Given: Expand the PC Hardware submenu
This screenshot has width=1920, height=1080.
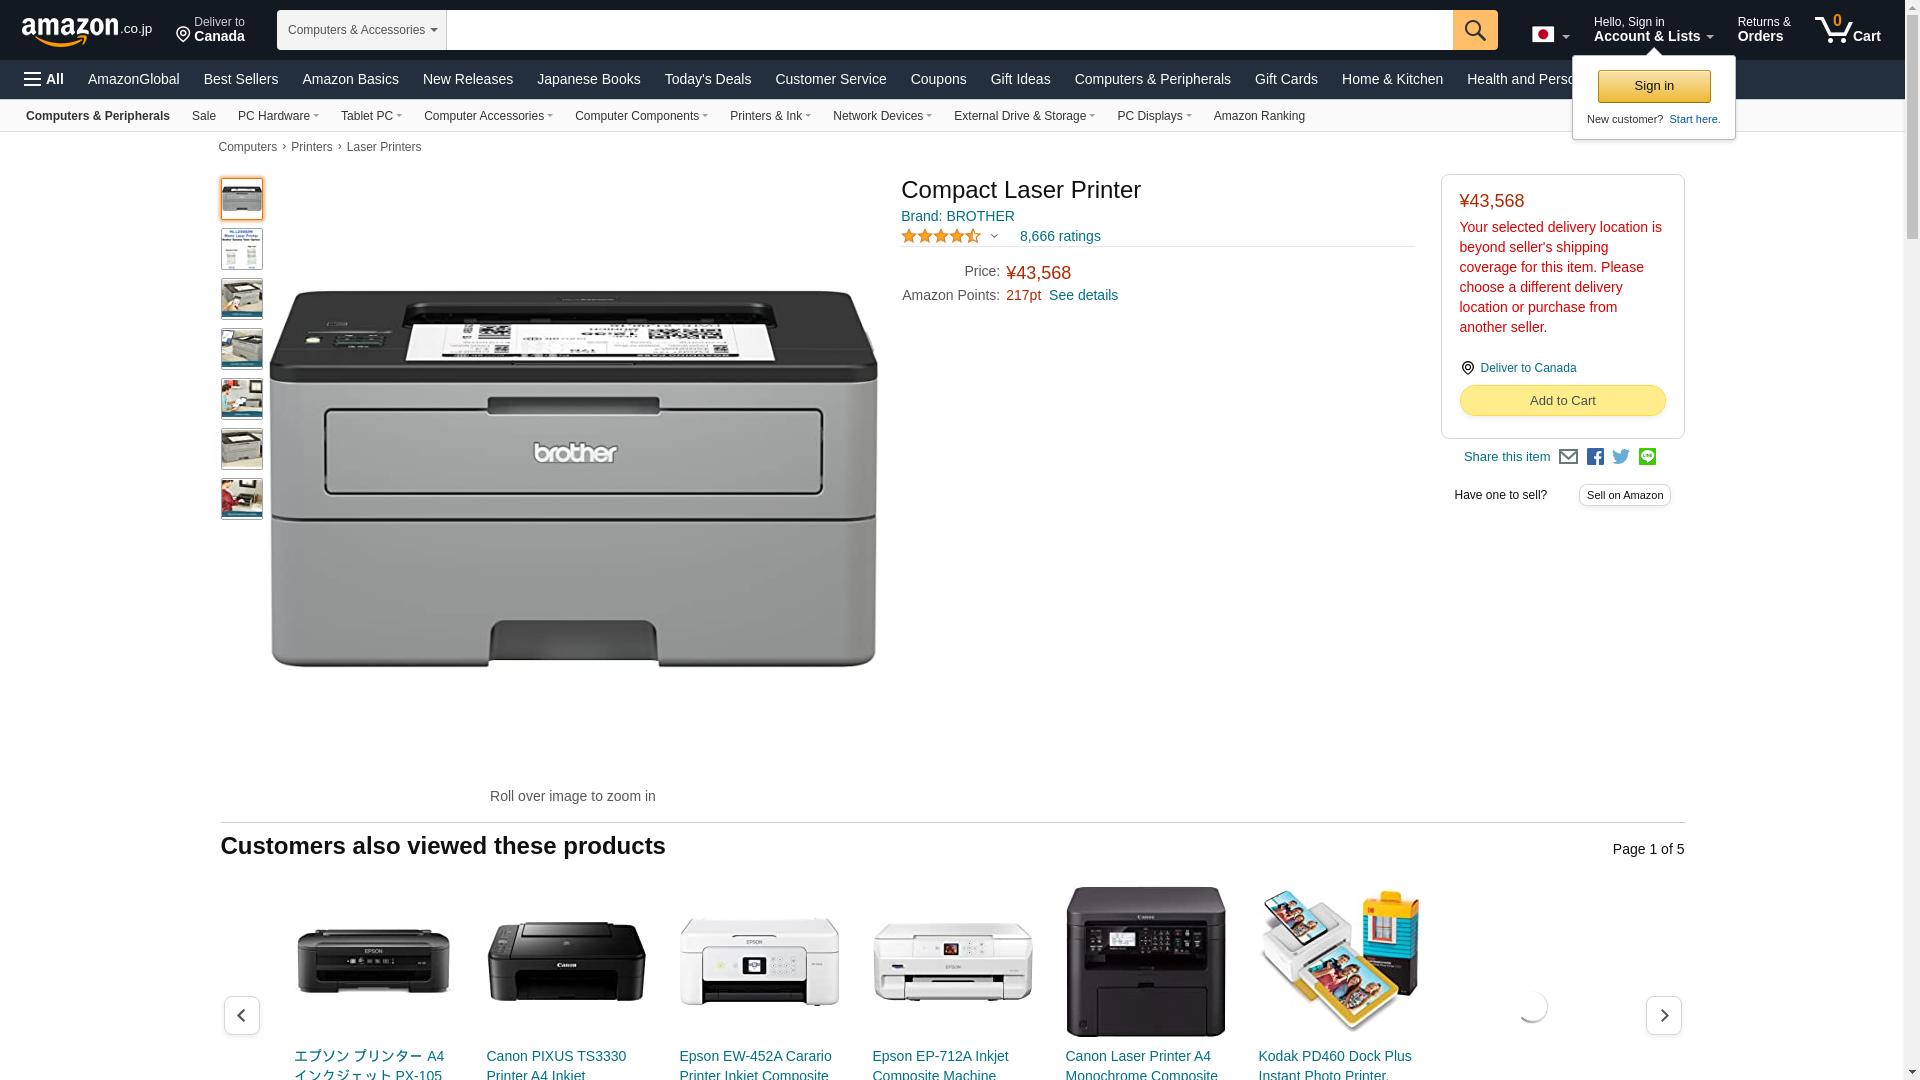Looking at the screenshot, I should click(278, 116).
